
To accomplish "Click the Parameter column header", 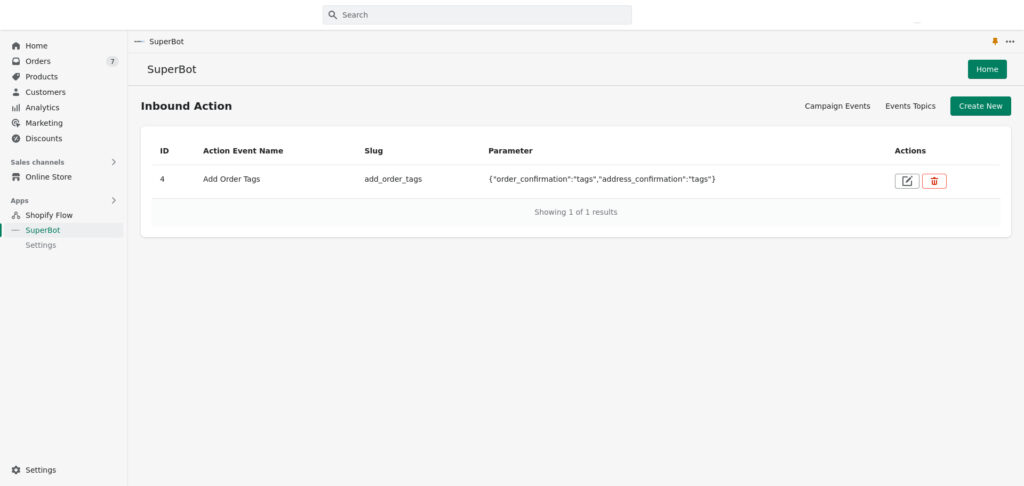I will (x=510, y=151).
